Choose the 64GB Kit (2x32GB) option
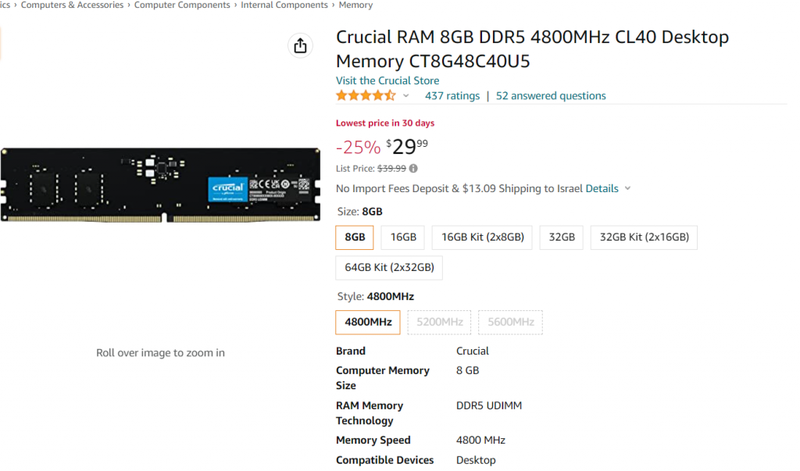 pos(389,267)
